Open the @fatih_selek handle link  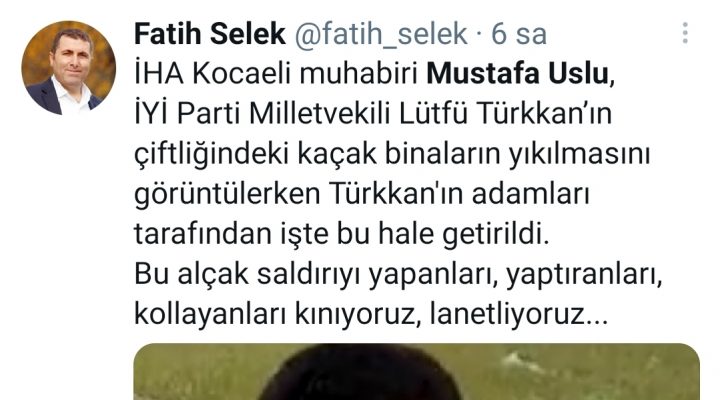(381, 35)
